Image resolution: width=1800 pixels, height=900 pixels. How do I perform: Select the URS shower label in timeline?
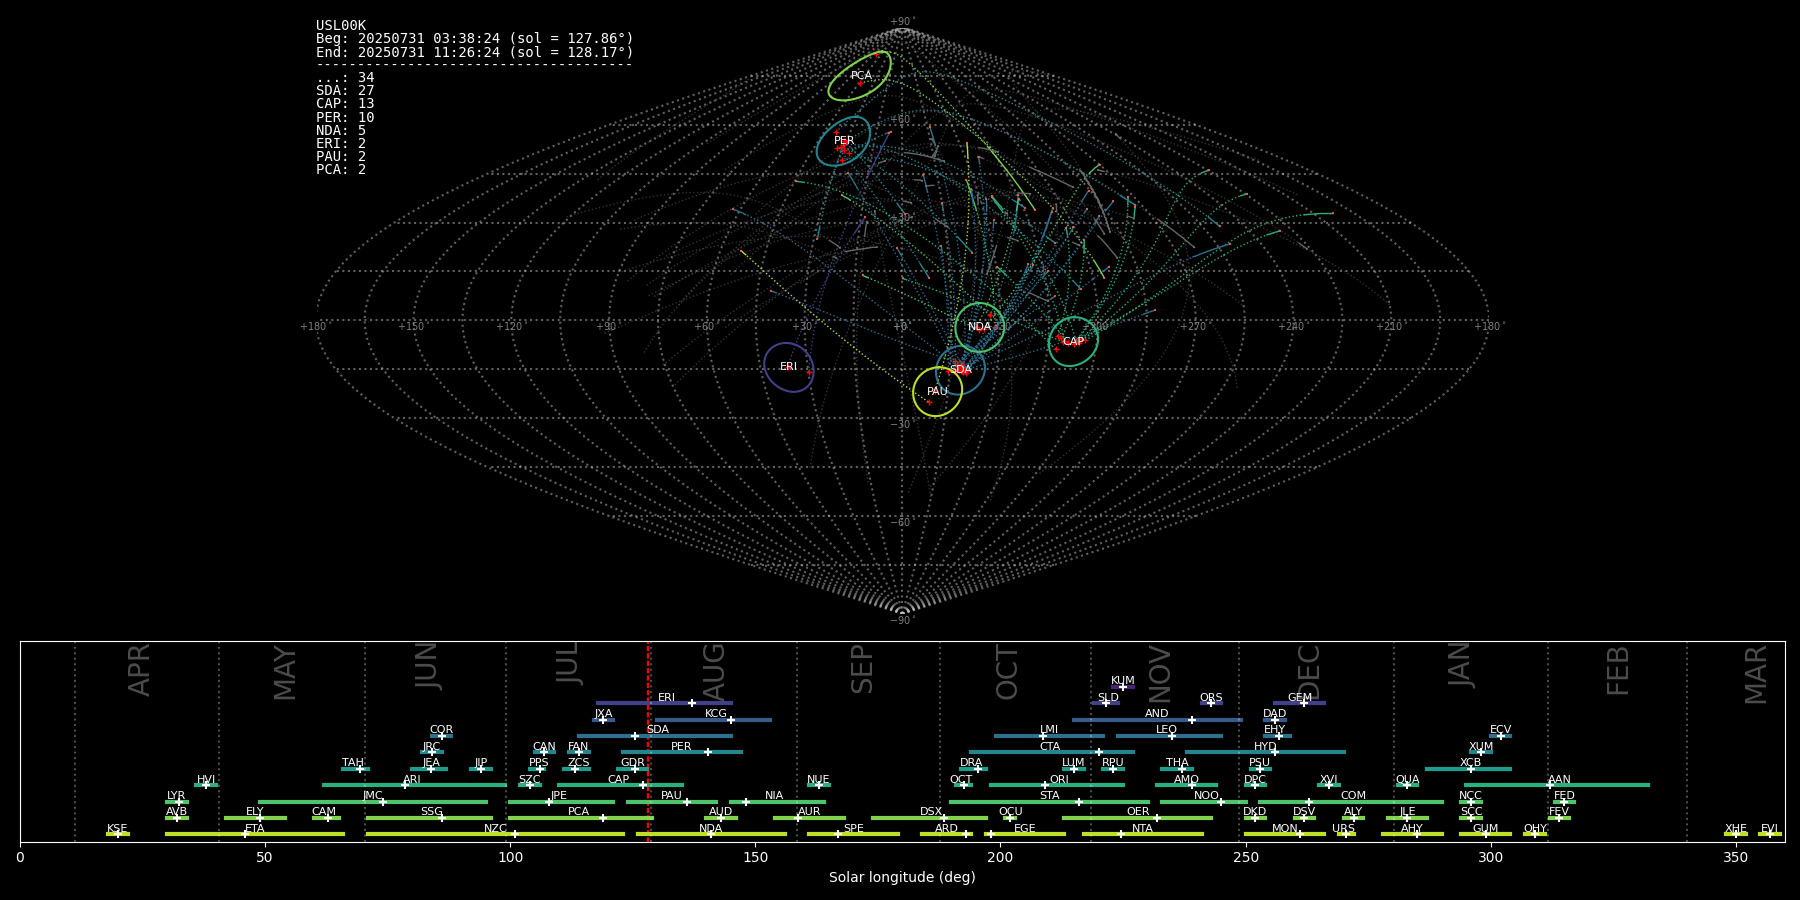[x=1343, y=829]
